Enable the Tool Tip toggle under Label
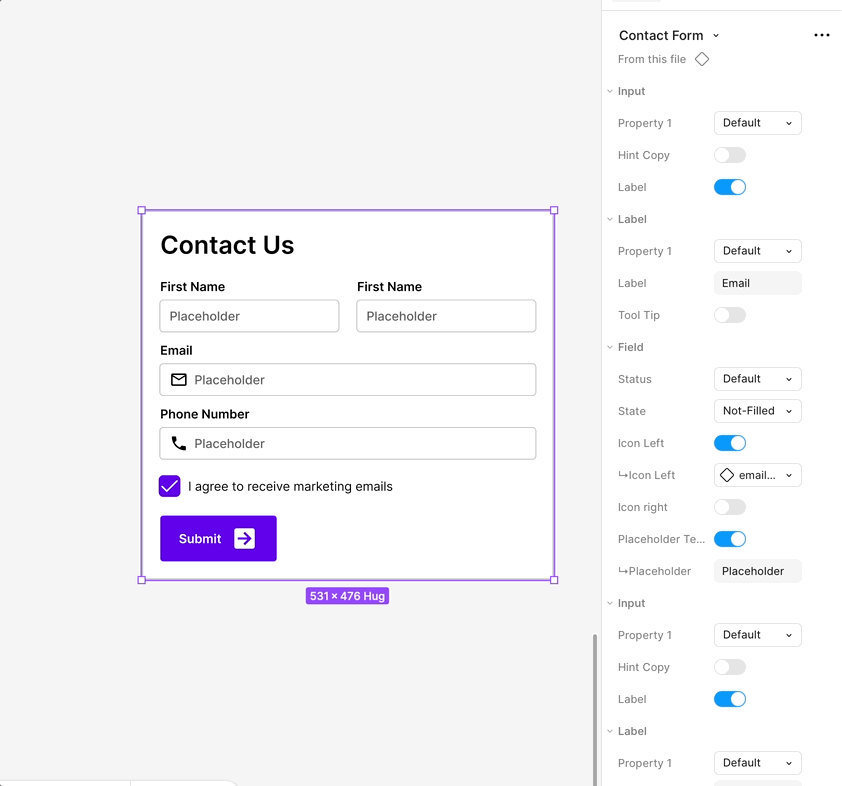 729,315
